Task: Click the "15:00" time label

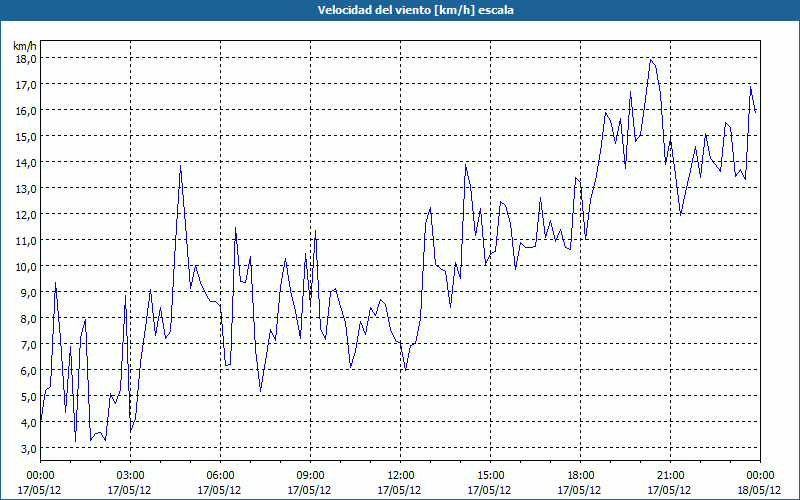Action: (490, 476)
